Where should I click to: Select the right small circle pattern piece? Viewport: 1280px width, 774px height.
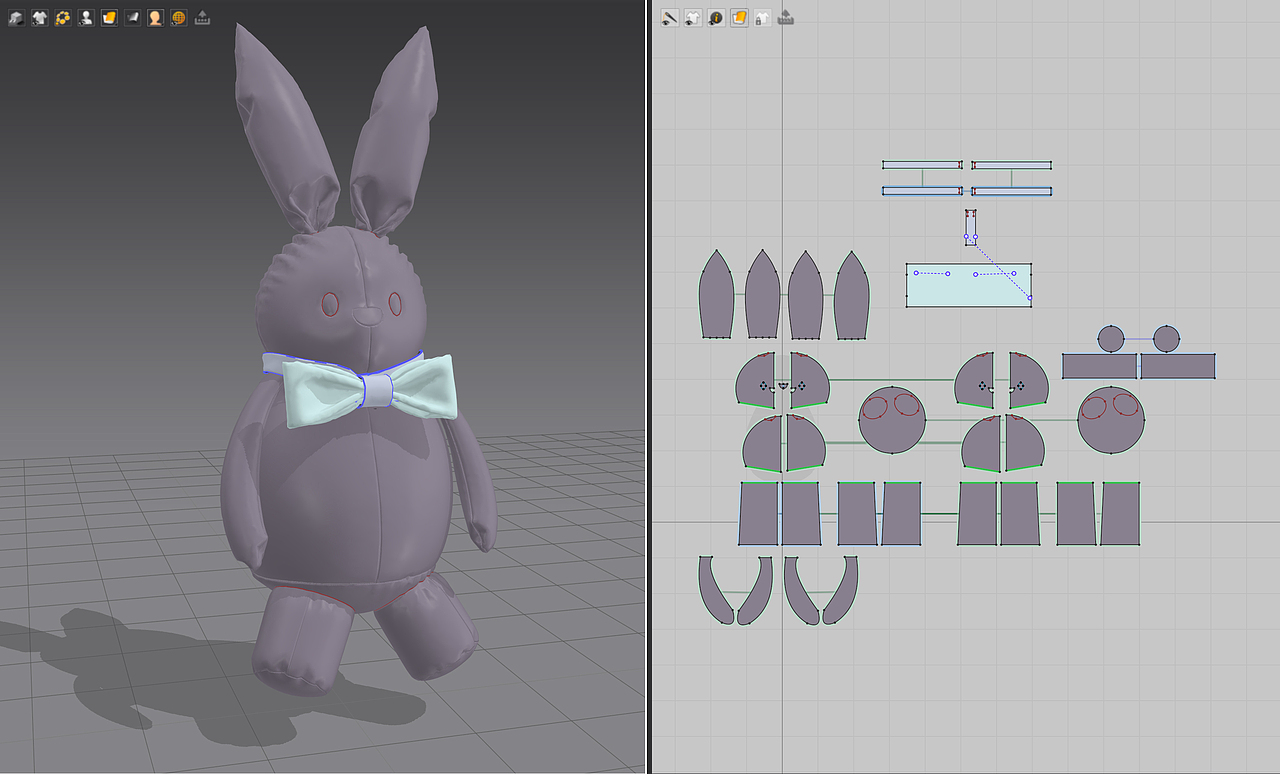pyautogui.click(x=1166, y=339)
